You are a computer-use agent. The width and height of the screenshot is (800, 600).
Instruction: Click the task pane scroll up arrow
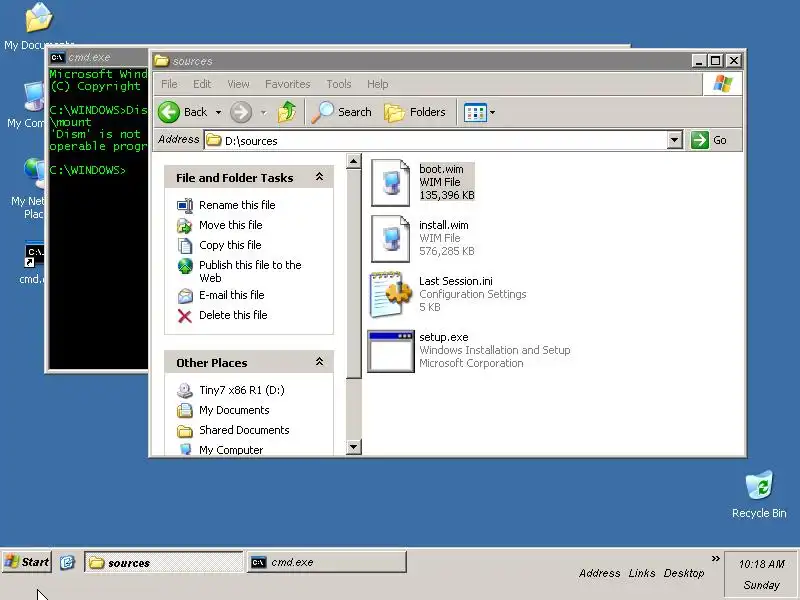coord(354,161)
